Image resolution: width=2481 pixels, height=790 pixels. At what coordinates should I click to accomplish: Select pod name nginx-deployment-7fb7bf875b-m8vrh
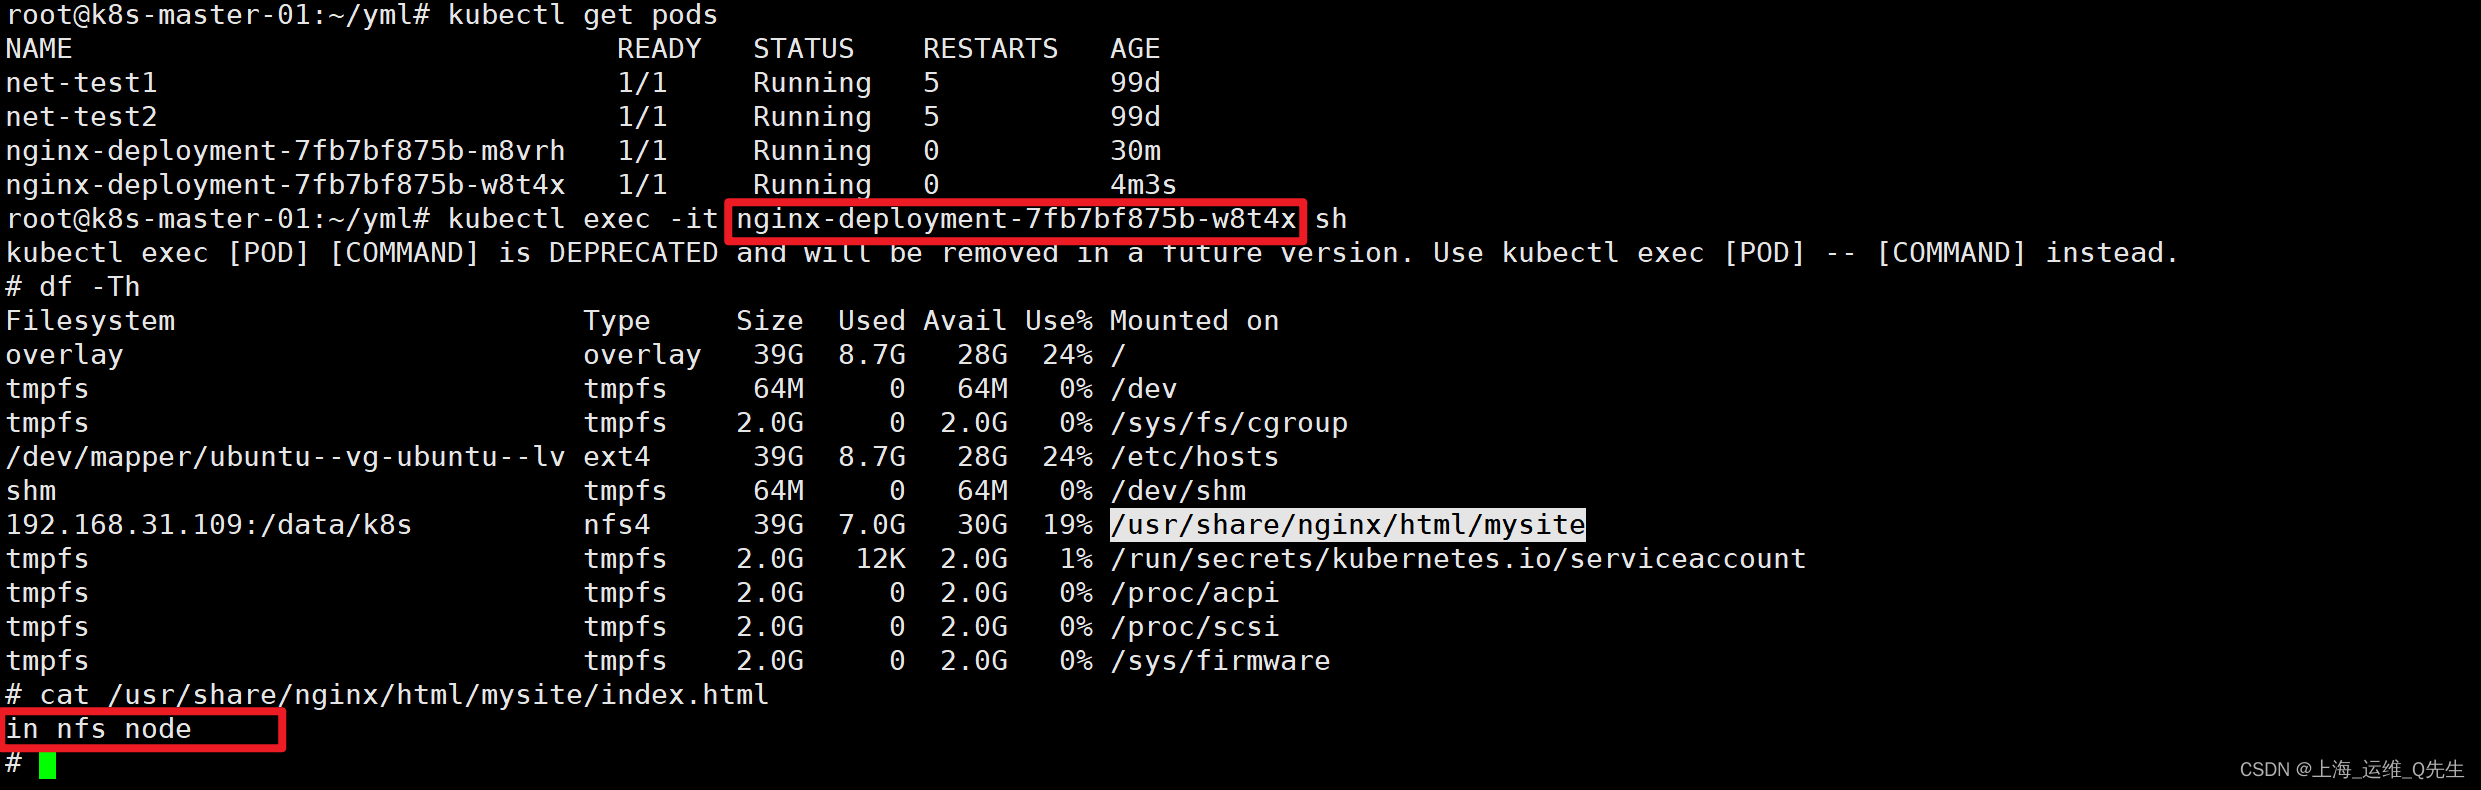pyautogui.click(x=286, y=151)
